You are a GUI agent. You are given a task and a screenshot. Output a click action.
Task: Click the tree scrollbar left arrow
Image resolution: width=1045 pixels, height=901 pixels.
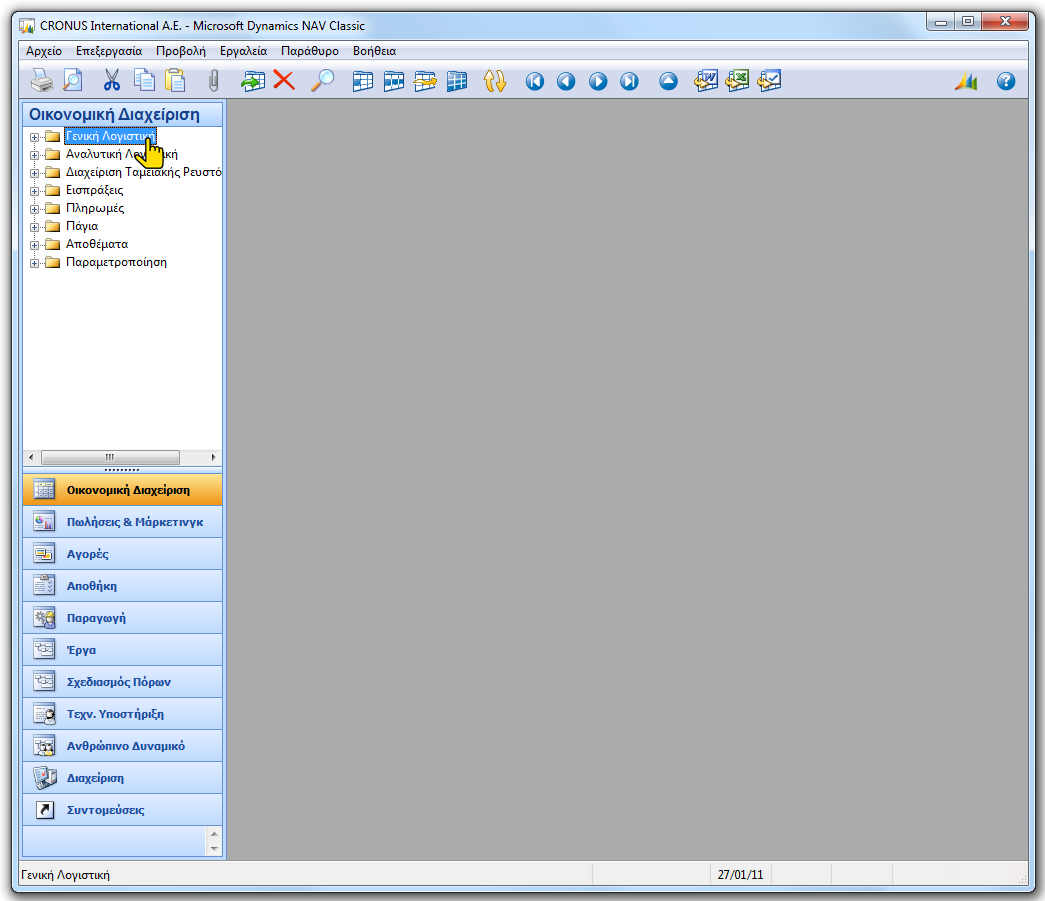tap(31, 457)
